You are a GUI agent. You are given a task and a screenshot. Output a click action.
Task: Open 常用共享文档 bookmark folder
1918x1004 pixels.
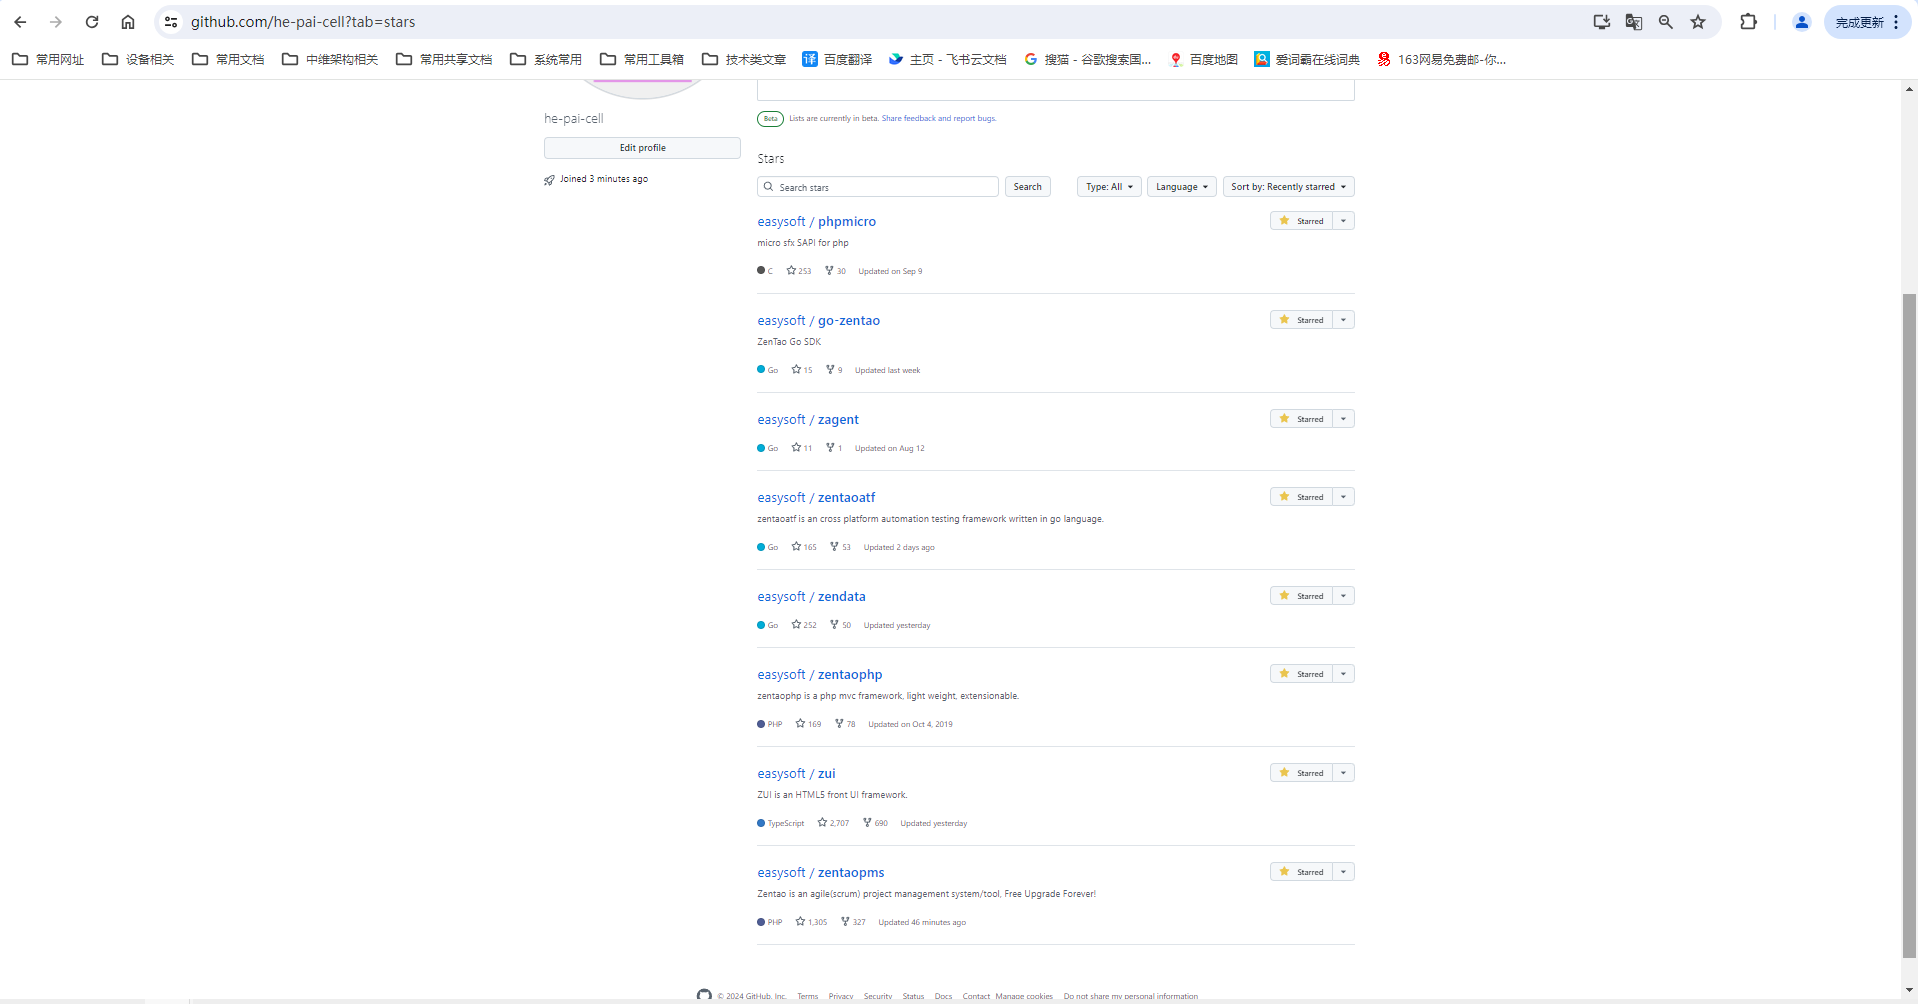click(444, 59)
